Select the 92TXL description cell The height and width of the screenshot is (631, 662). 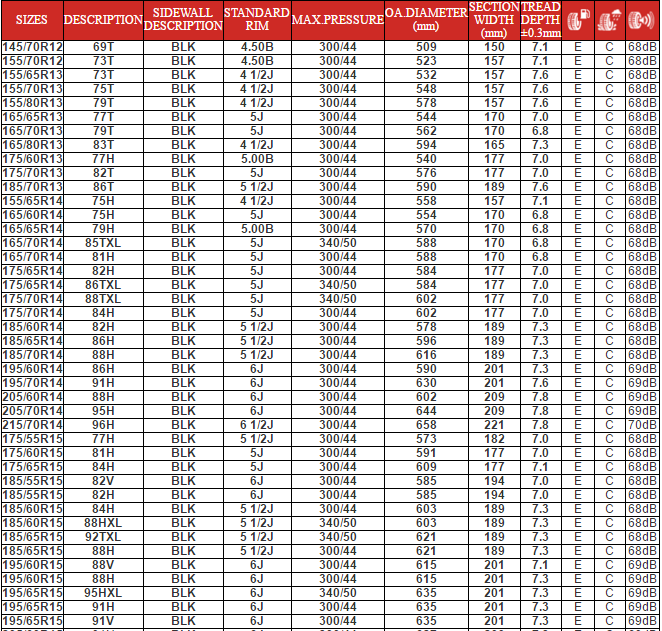tap(103, 536)
